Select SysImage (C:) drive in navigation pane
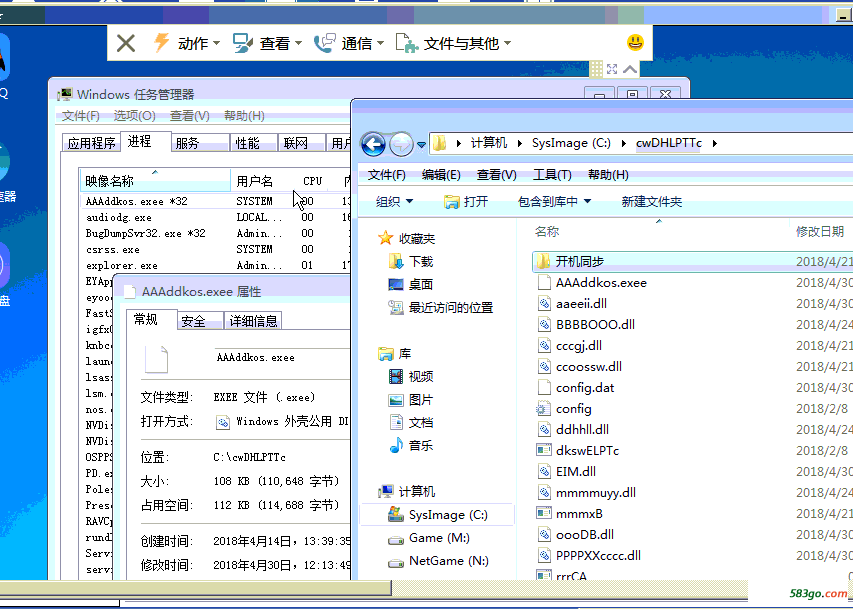The image size is (853, 609). (x=437, y=514)
